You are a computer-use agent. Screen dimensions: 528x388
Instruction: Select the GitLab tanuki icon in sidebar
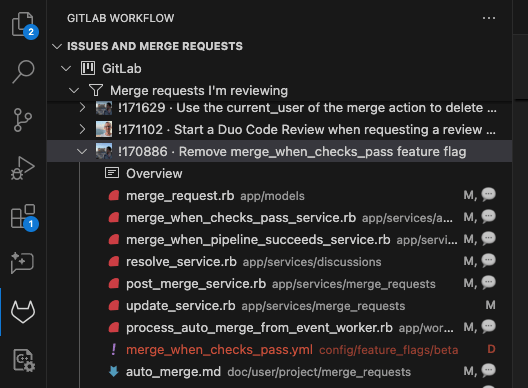click(x=23, y=312)
